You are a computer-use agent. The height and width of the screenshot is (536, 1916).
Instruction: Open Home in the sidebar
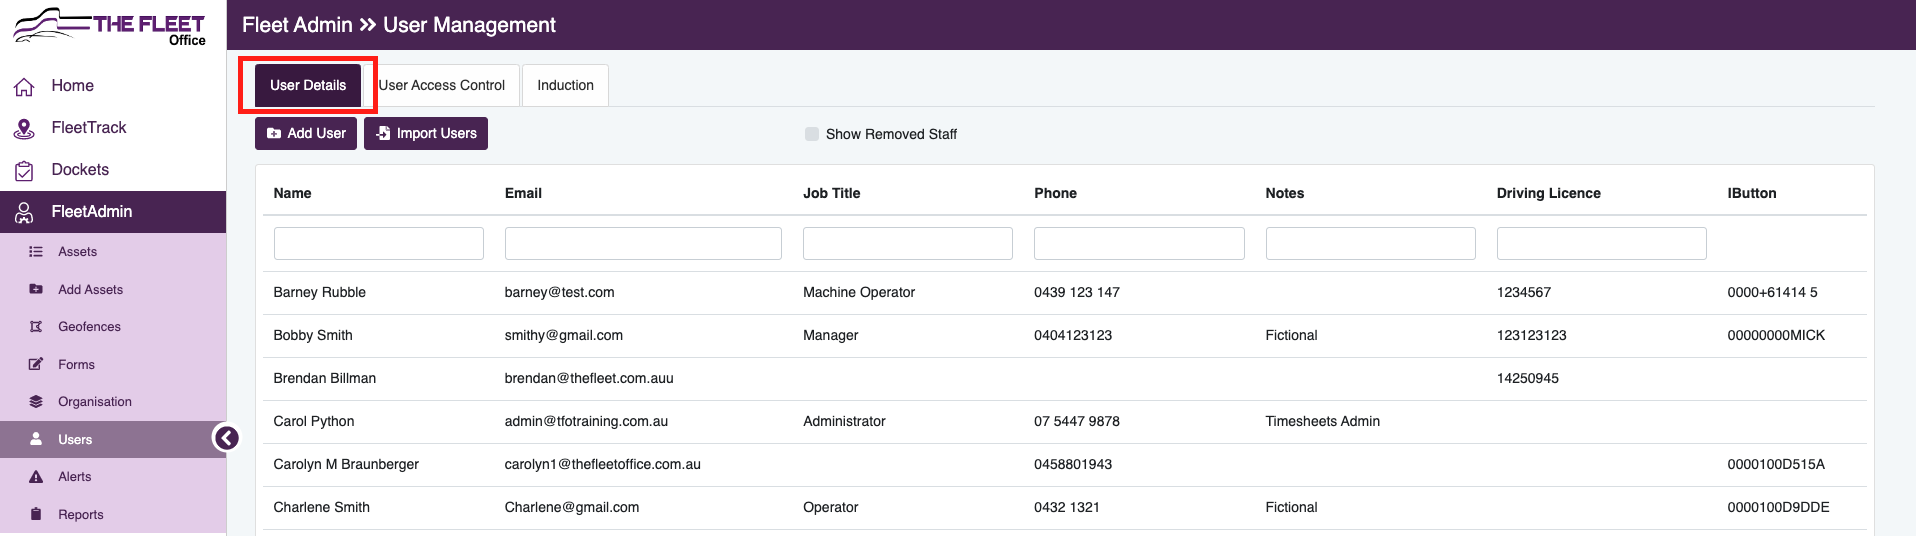point(113,86)
